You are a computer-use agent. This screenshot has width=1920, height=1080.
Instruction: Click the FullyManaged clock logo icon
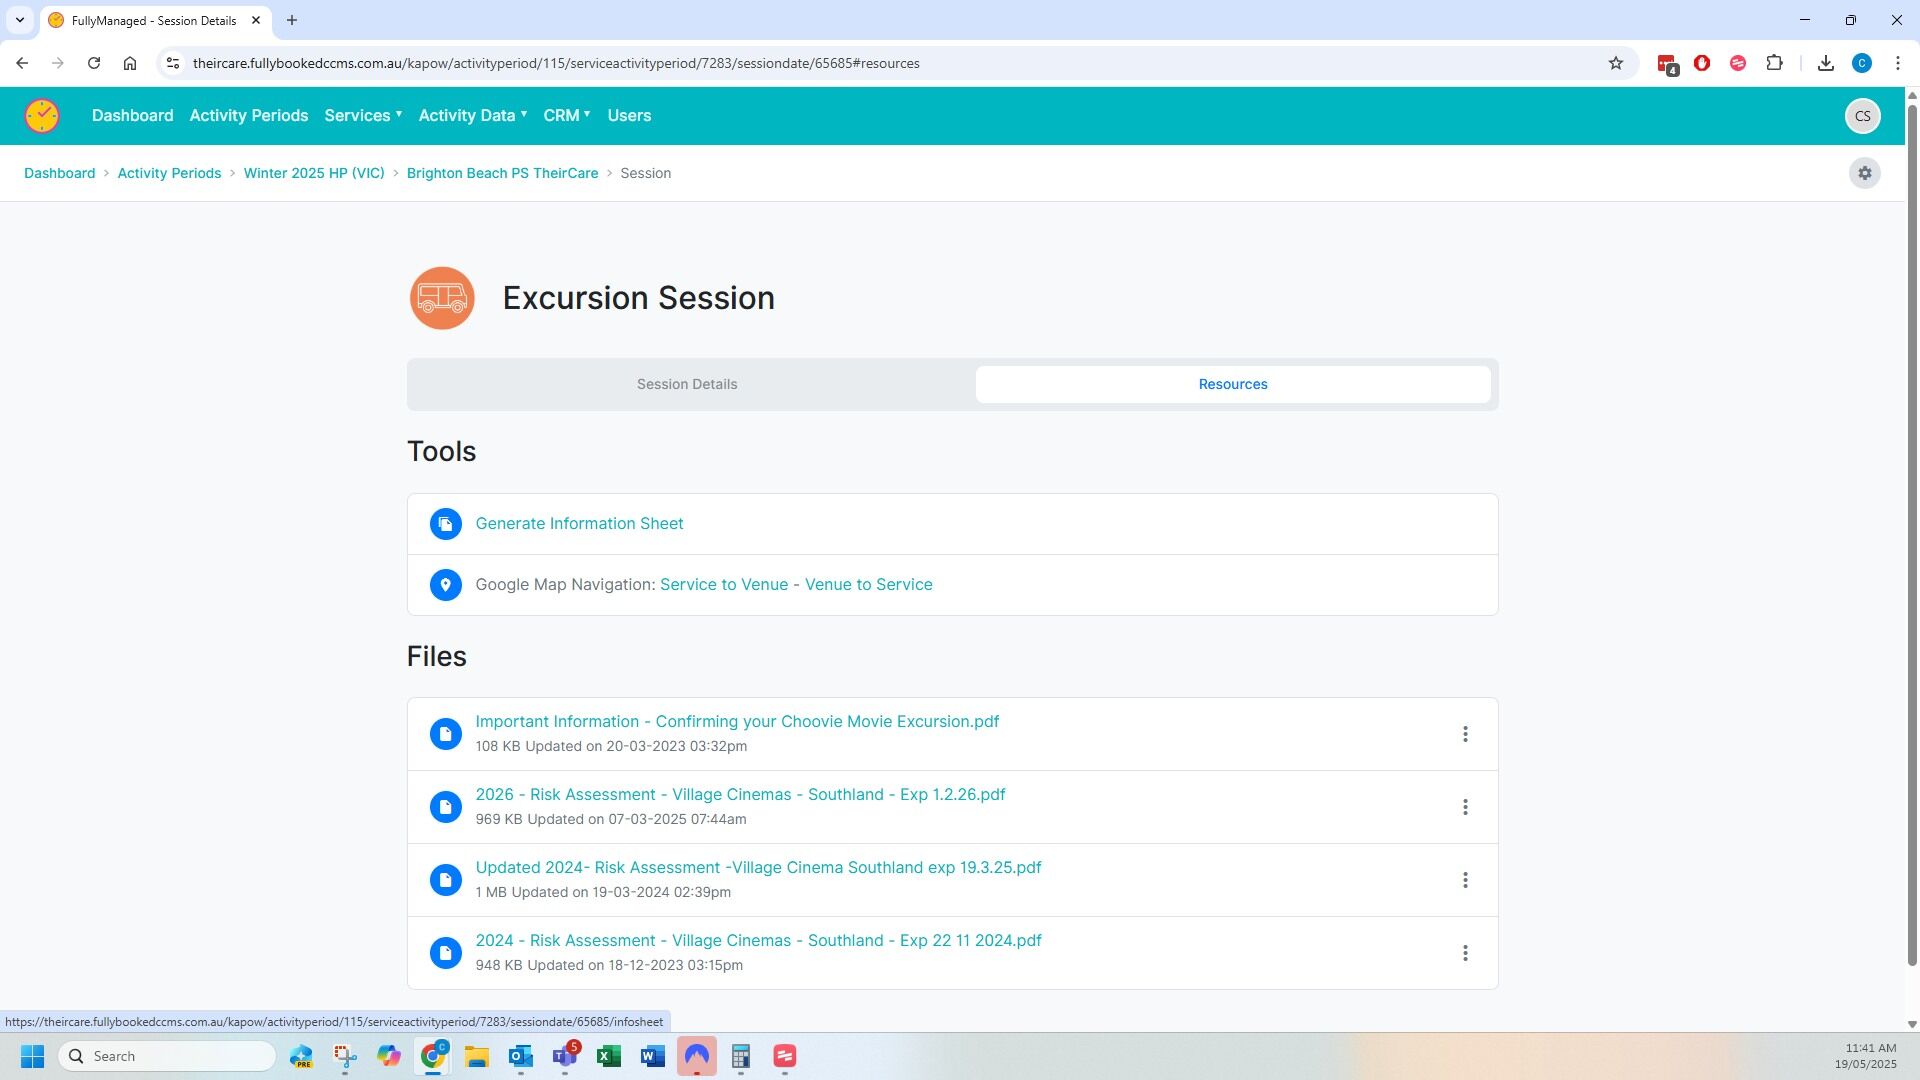(x=42, y=116)
